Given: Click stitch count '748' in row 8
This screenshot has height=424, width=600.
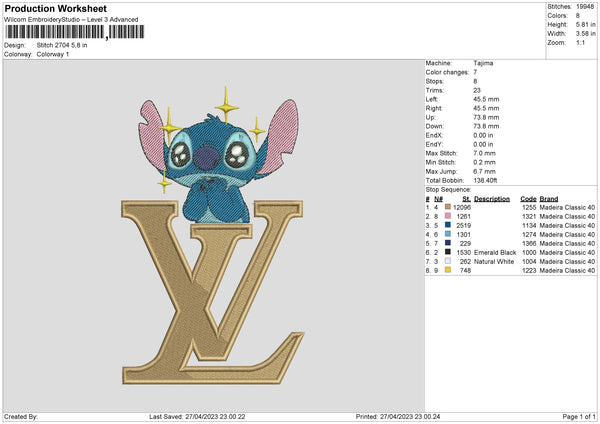Looking at the screenshot, I should click(x=465, y=271).
